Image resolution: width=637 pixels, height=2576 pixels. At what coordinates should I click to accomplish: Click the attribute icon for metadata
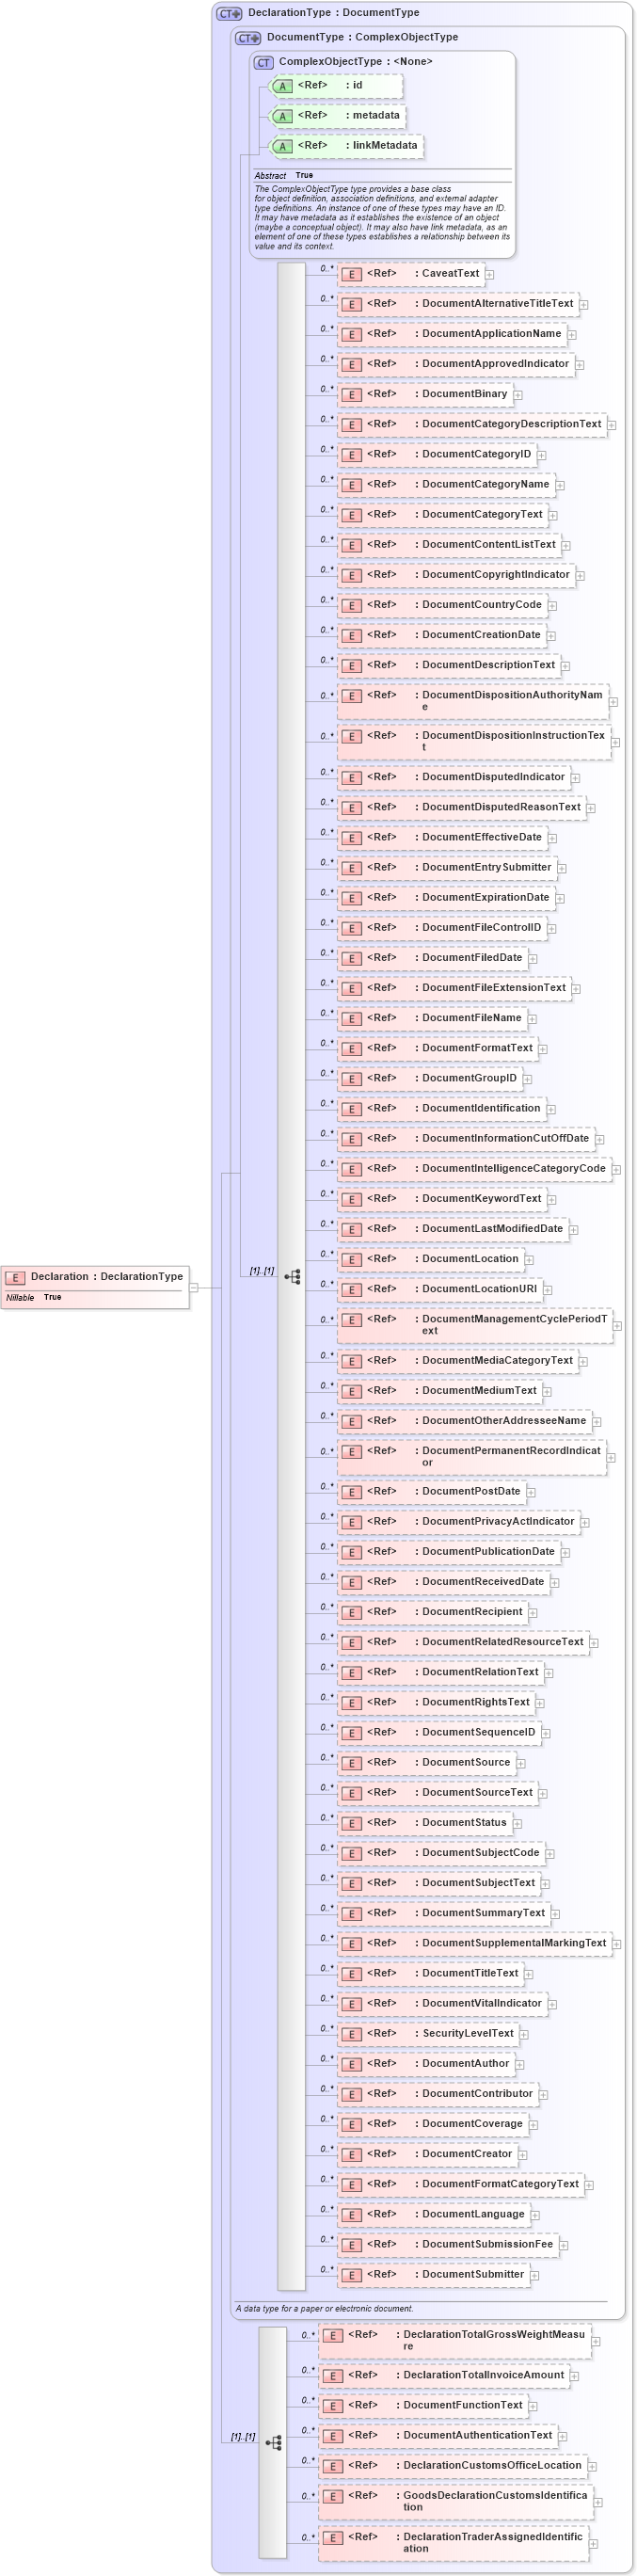(282, 116)
